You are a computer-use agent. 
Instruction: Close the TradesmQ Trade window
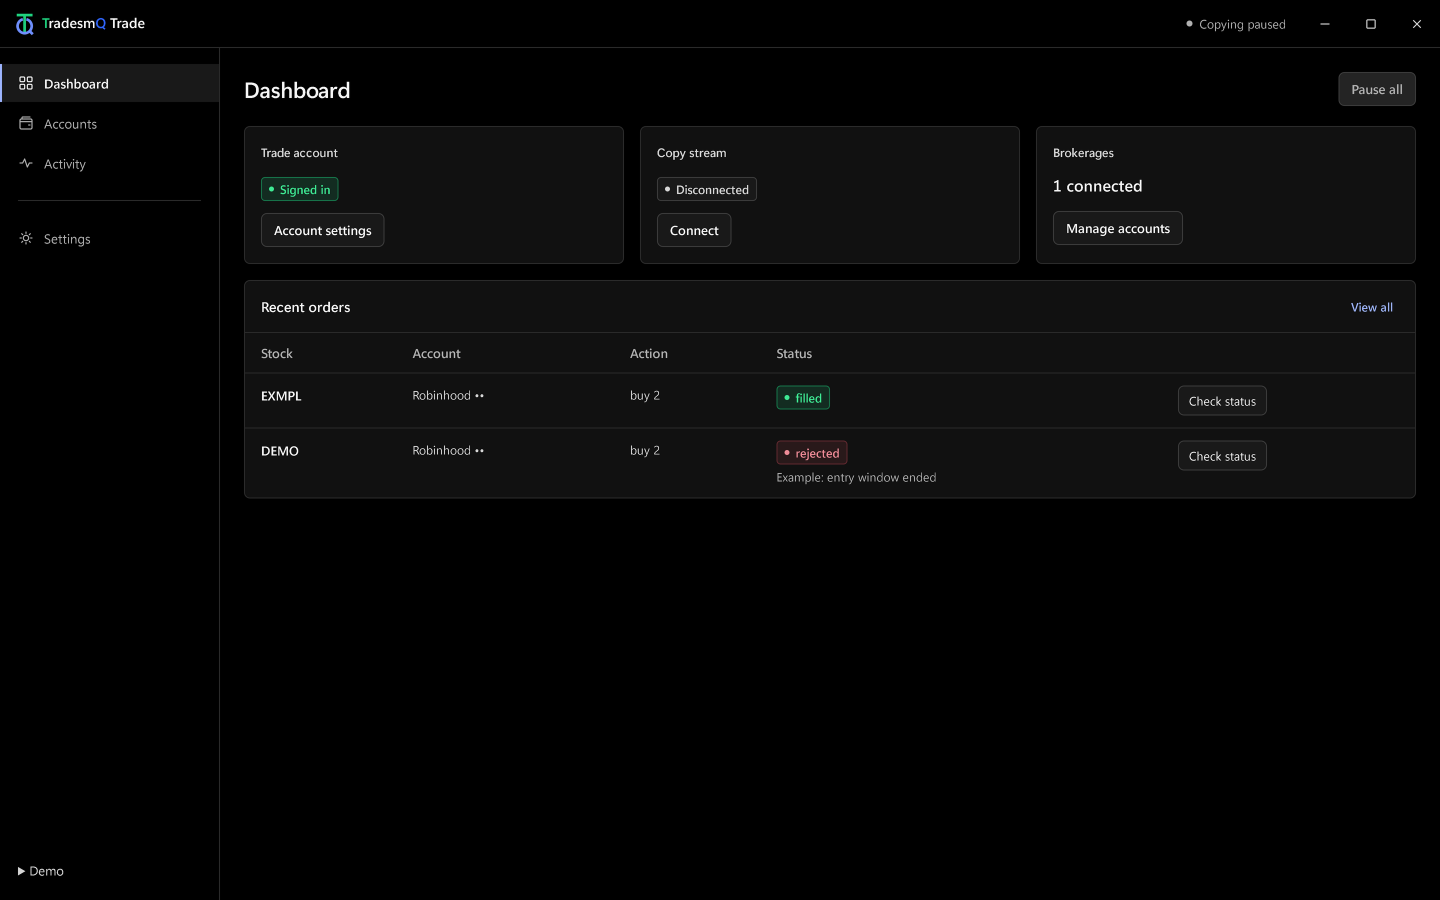click(1417, 24)
